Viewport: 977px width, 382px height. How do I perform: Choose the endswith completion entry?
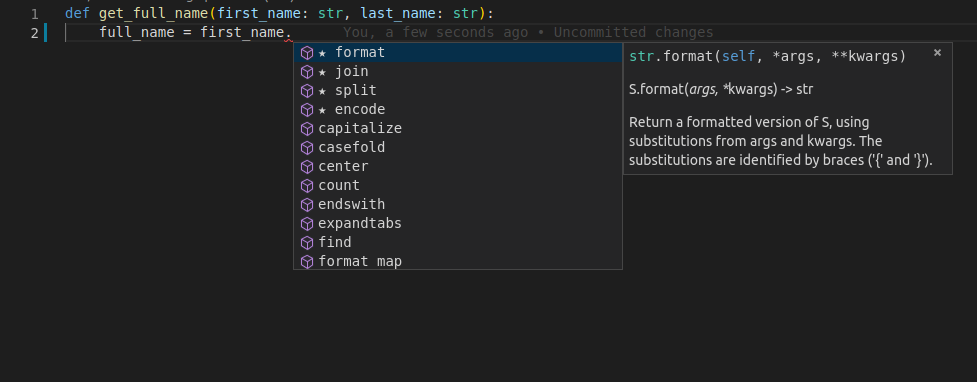coord(457,205)
